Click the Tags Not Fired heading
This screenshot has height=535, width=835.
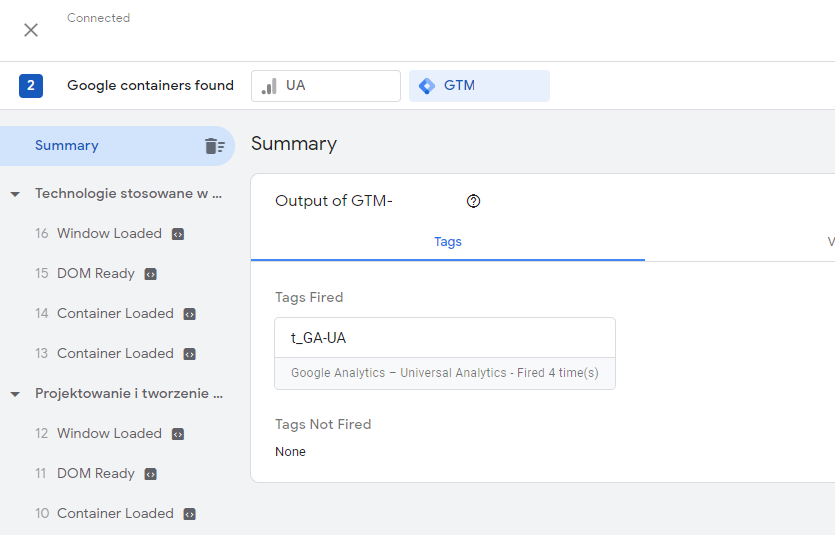point(323,424)
